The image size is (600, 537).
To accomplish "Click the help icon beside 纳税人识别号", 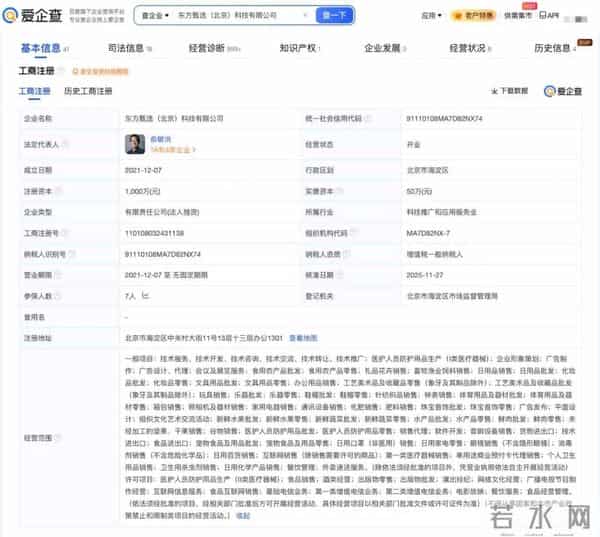I will (x=72, y=253).
